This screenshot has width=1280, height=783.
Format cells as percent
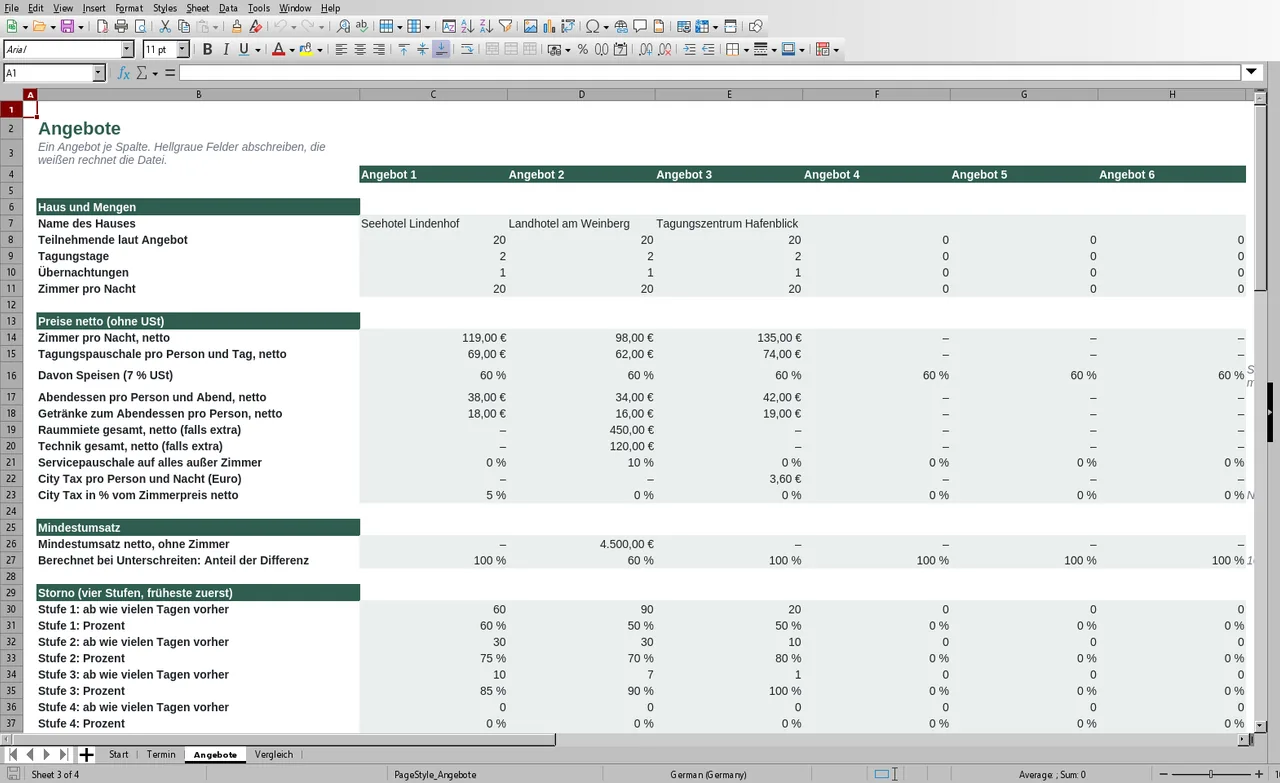coord(583,49)
